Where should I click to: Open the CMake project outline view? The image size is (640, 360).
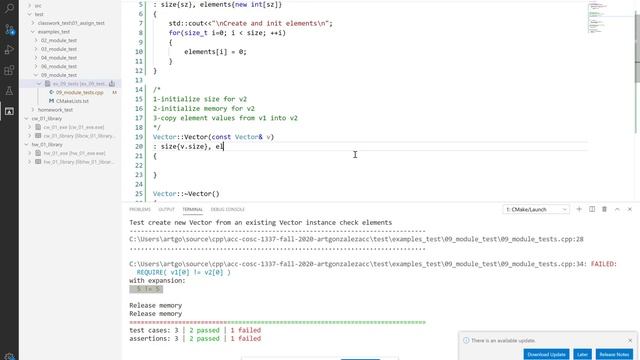click(x=9, y=111)
